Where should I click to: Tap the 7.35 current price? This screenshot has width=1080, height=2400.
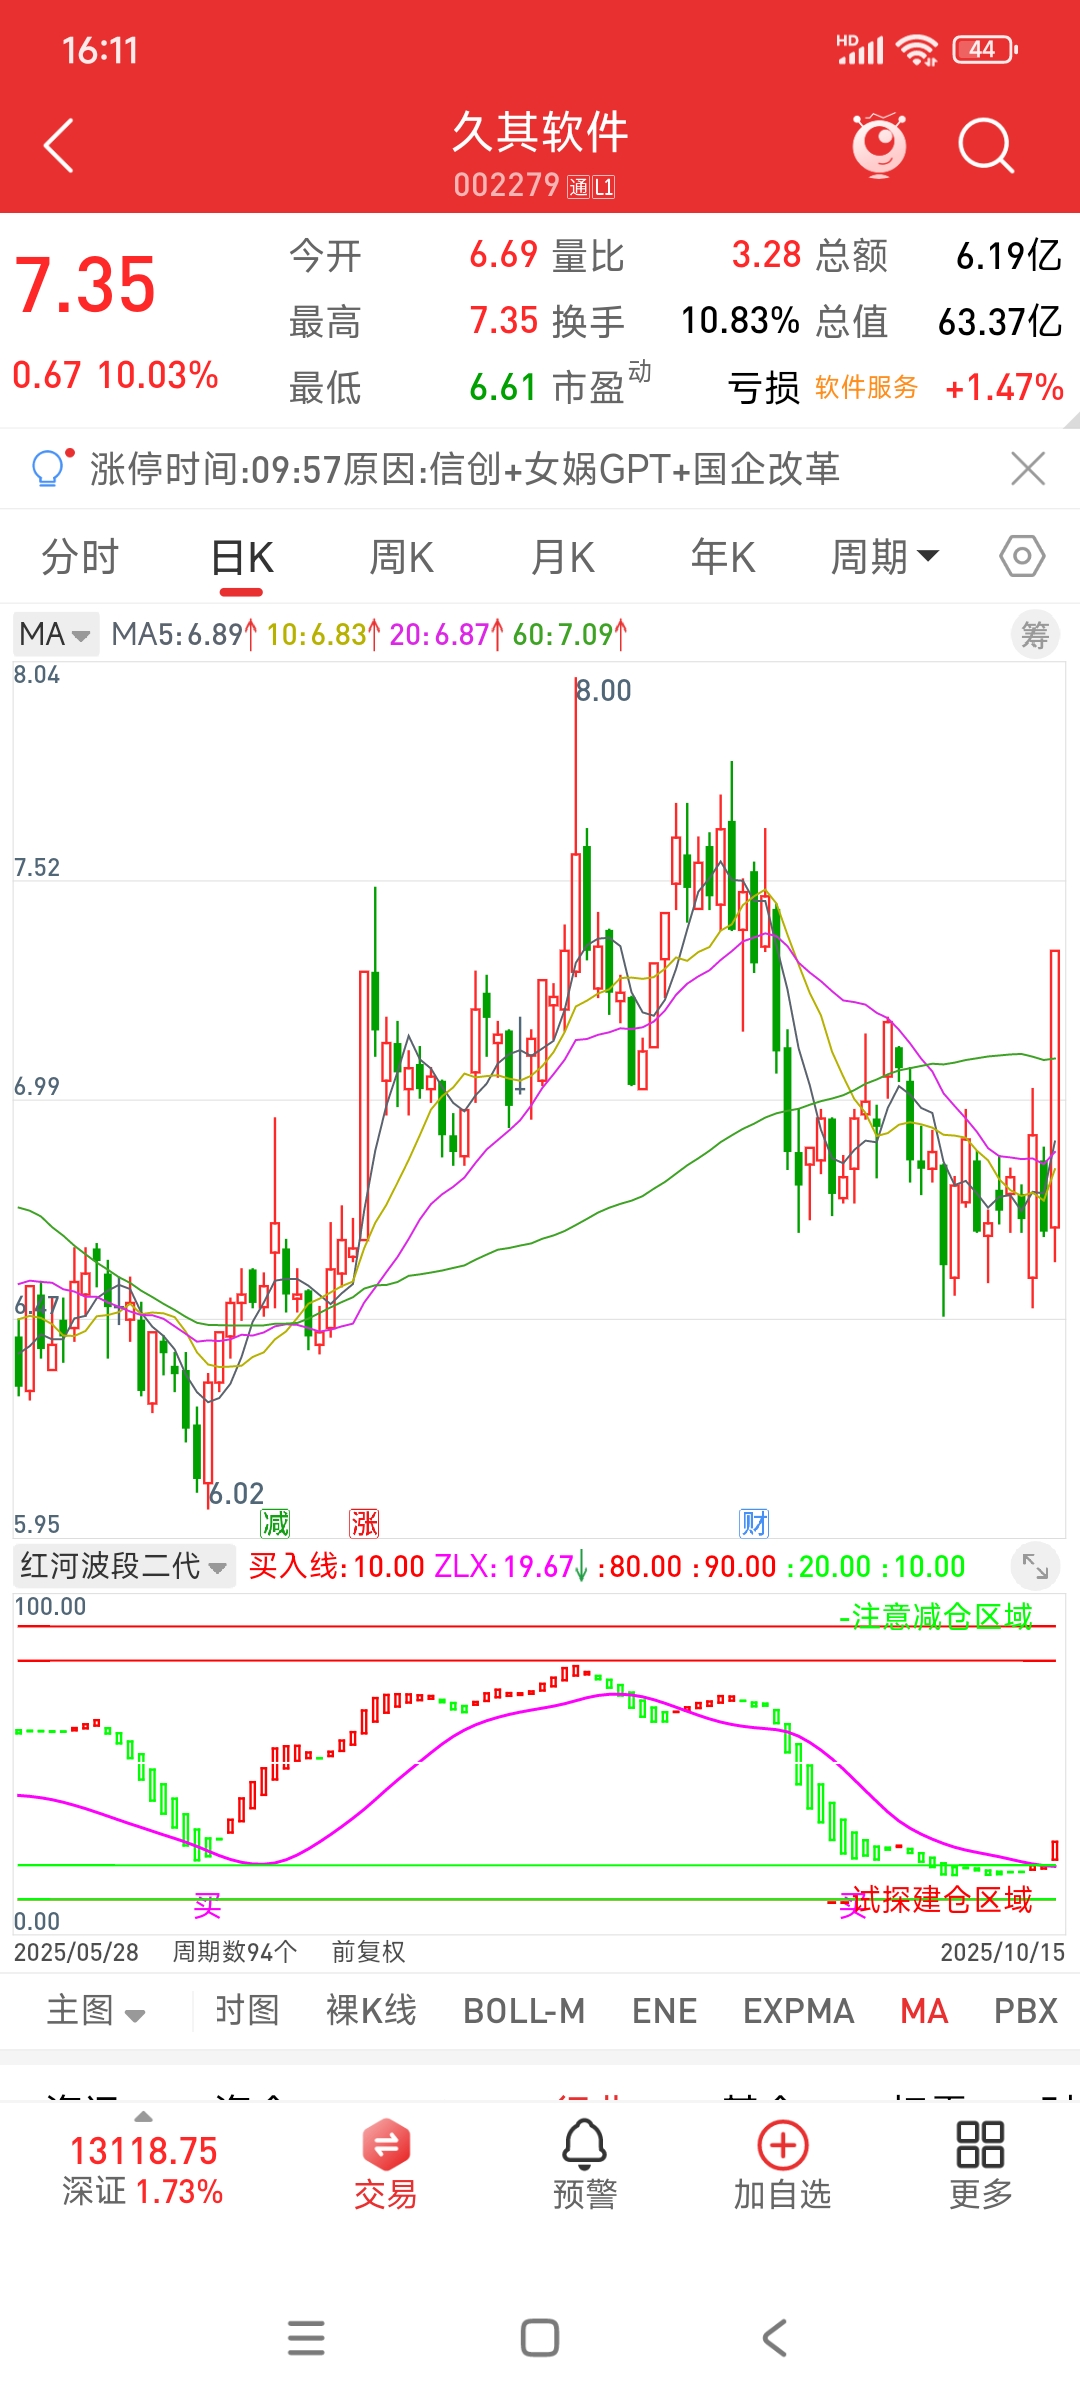pyautogui.click(x=85, y=285)
